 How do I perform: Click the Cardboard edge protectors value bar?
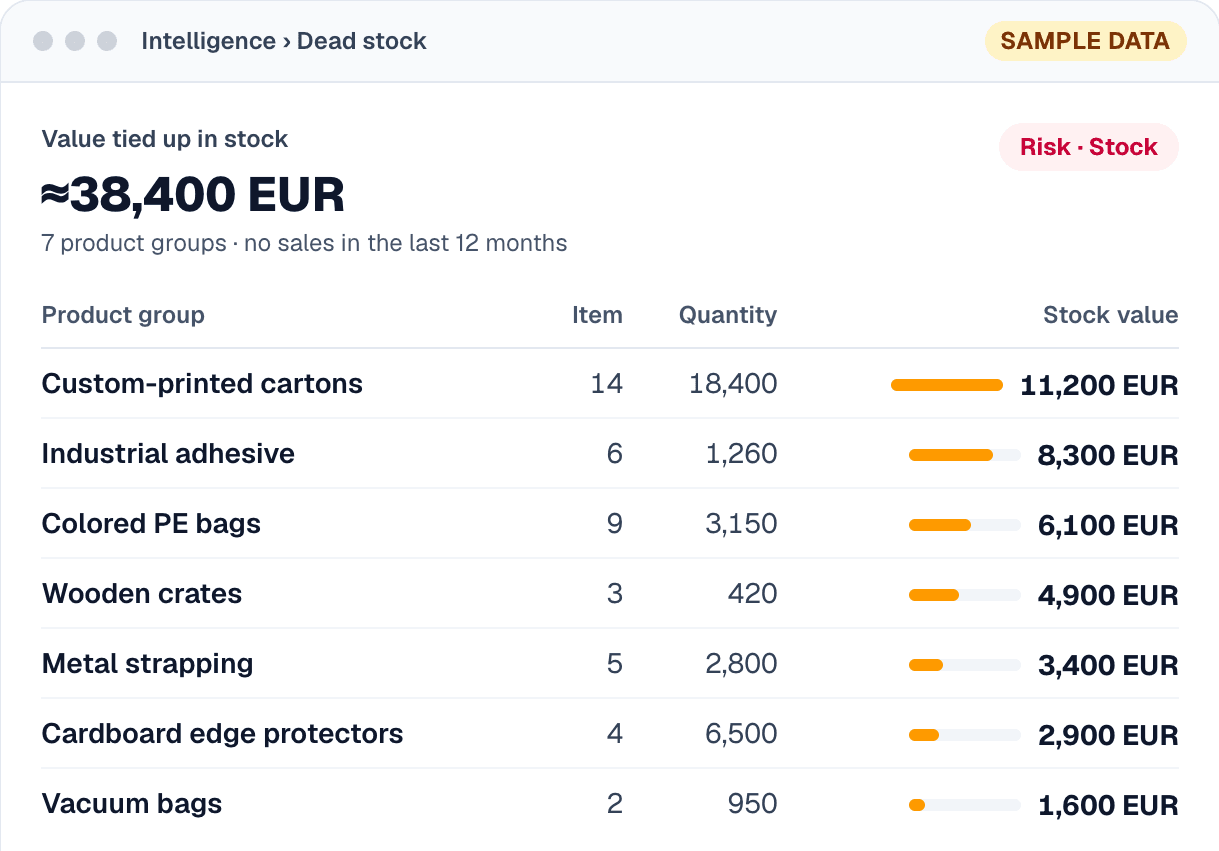[x=965, y=735]
